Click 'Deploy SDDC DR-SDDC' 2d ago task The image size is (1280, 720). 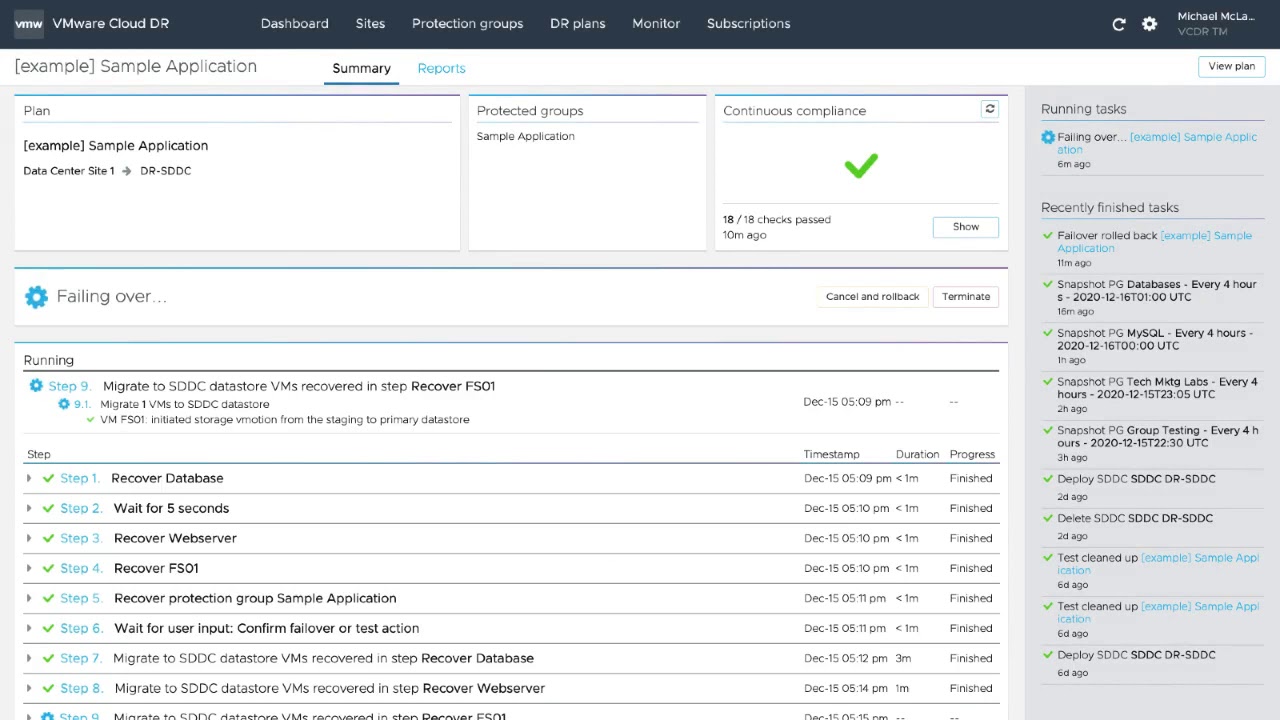[x=1136, y=479]
